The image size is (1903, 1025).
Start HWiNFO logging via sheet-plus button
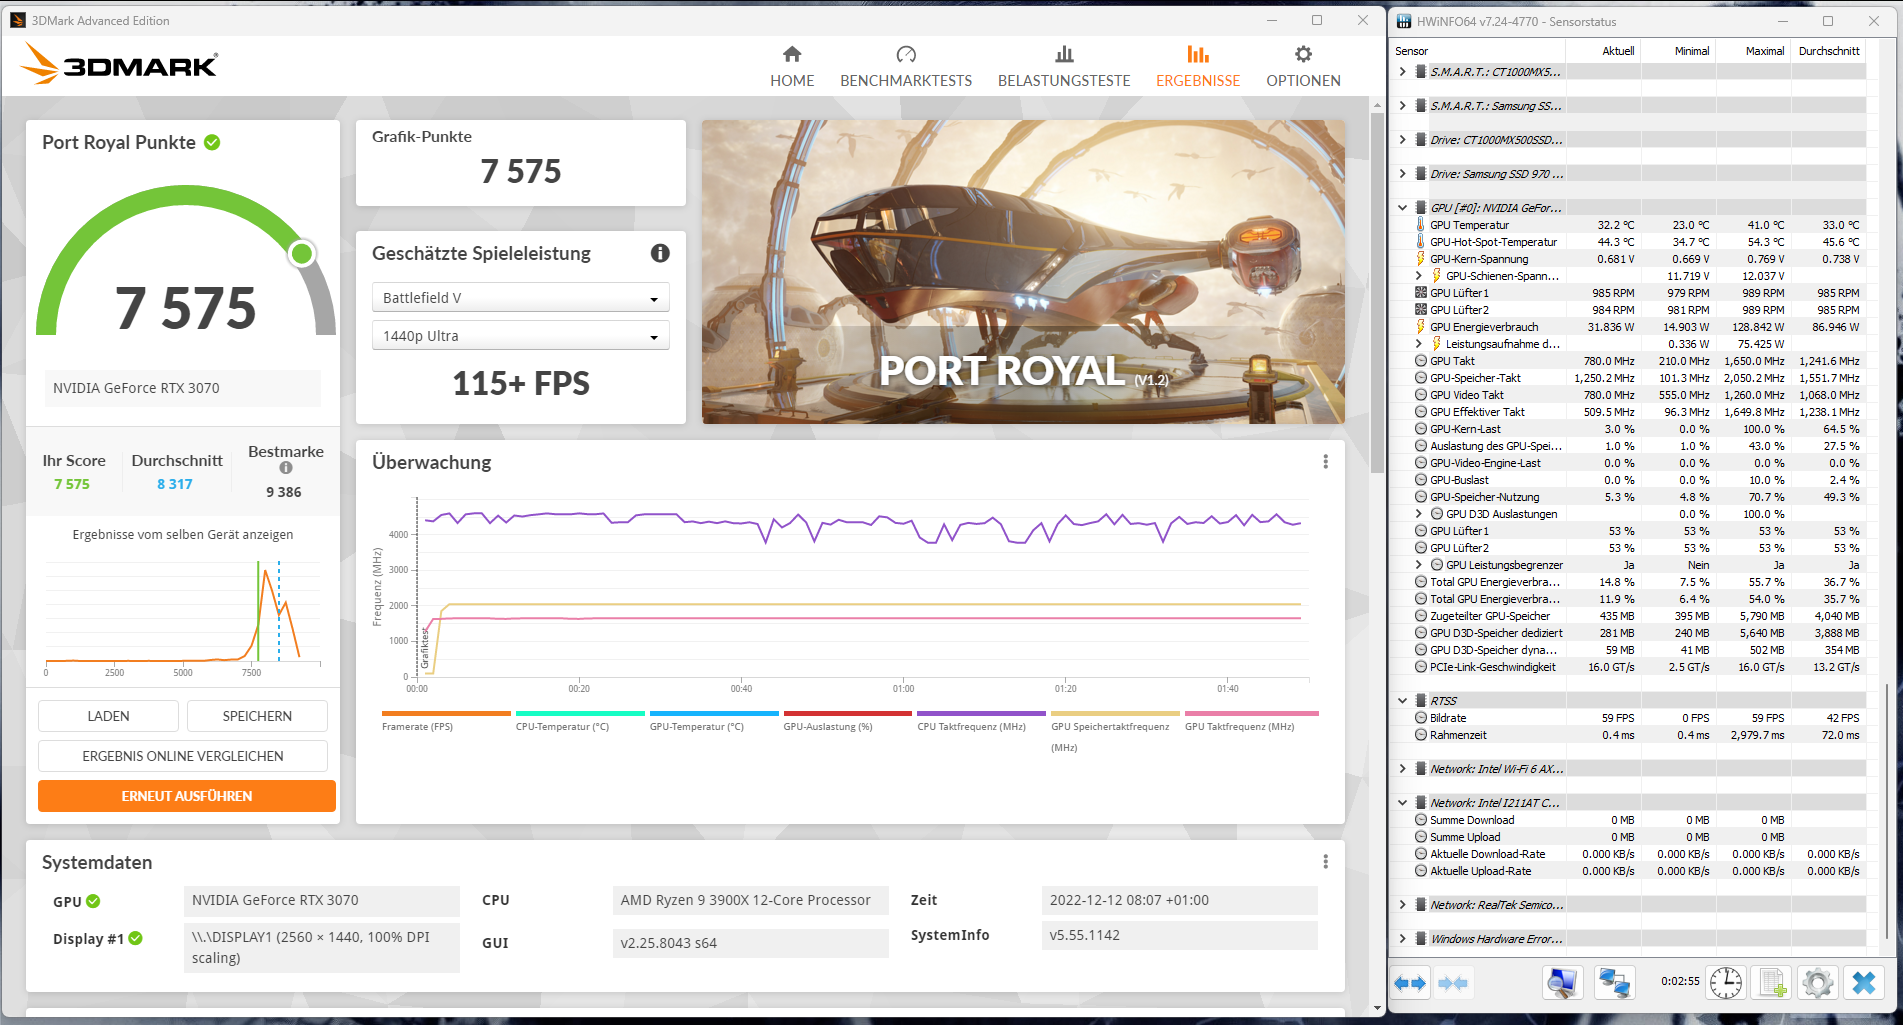tap(1772, 983)
